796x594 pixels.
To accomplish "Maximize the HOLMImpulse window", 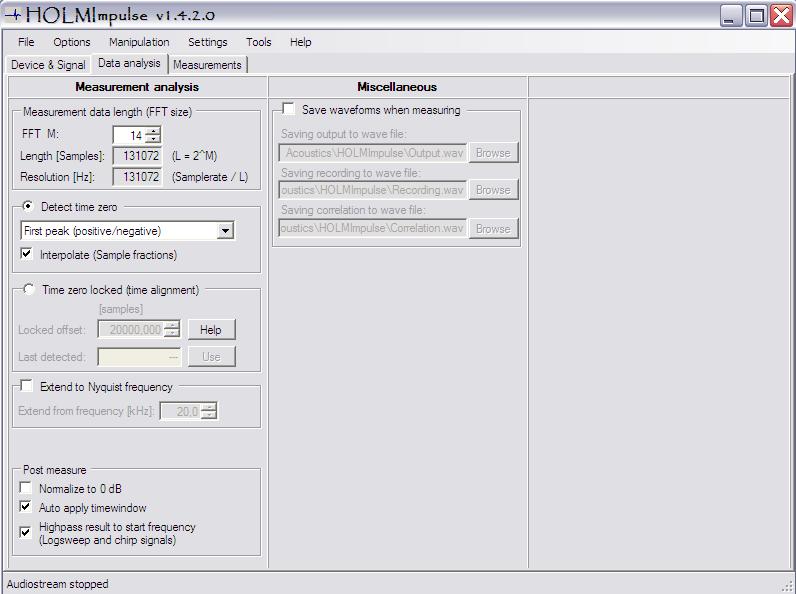I will click(756, 16).
